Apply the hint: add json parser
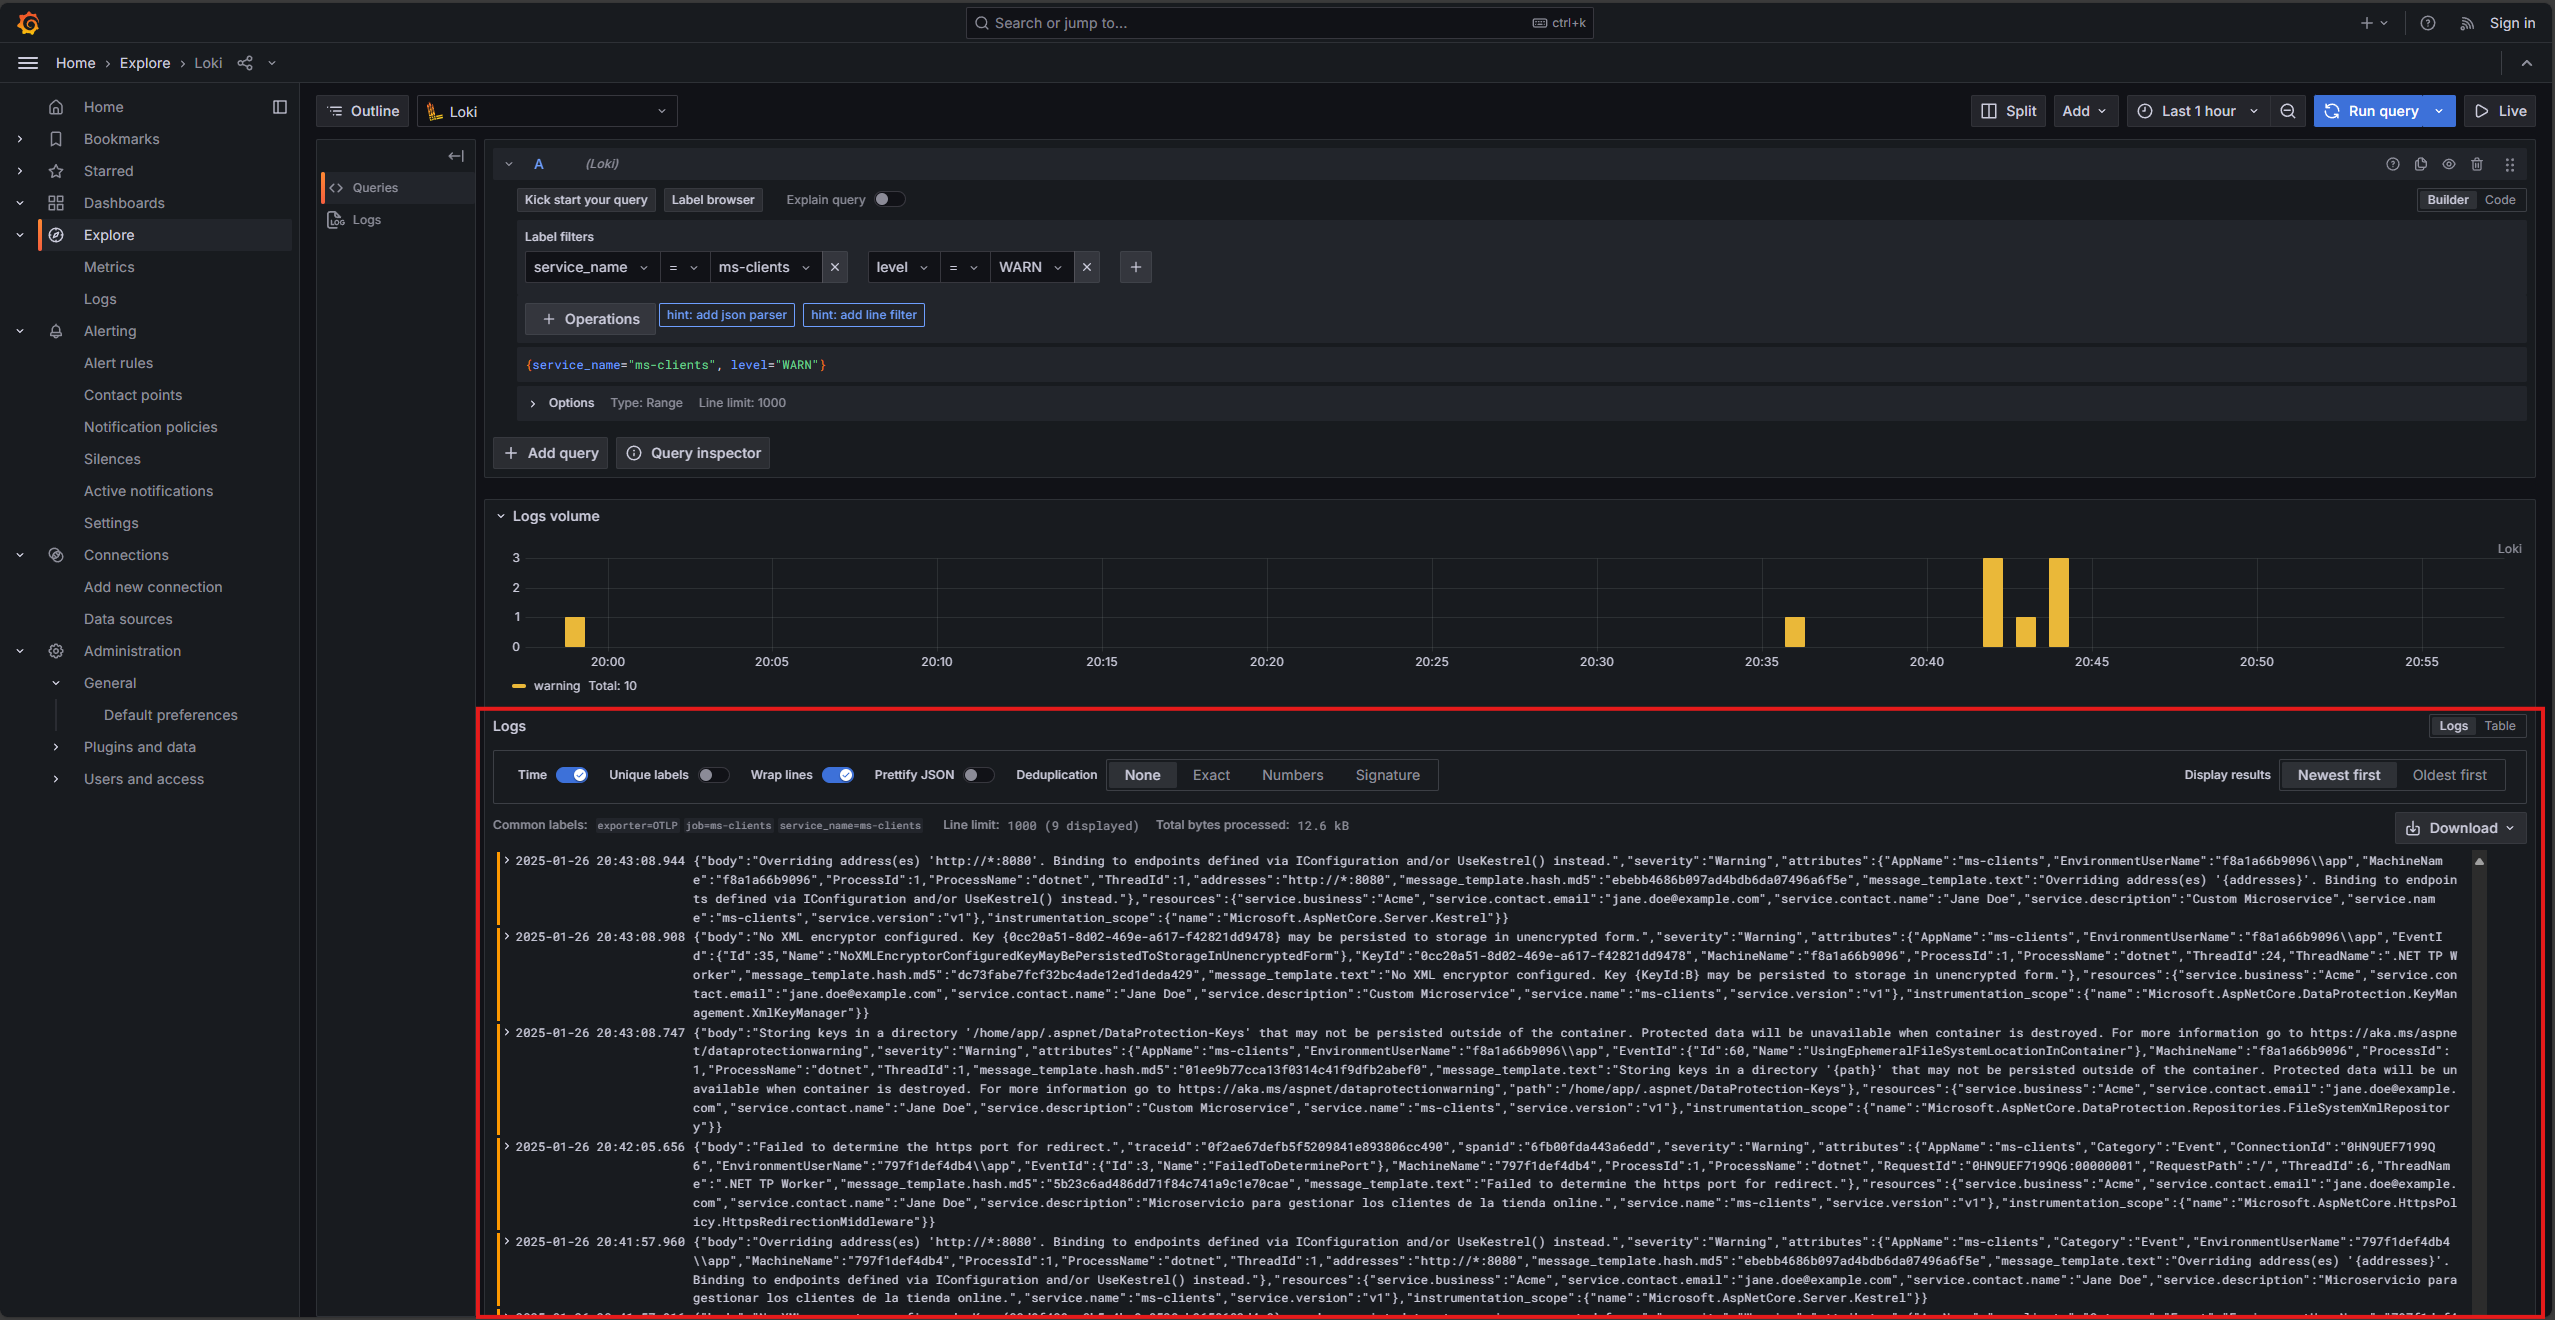The width and height of the screenshot is (2555, 1320). (x=726, y=315)
